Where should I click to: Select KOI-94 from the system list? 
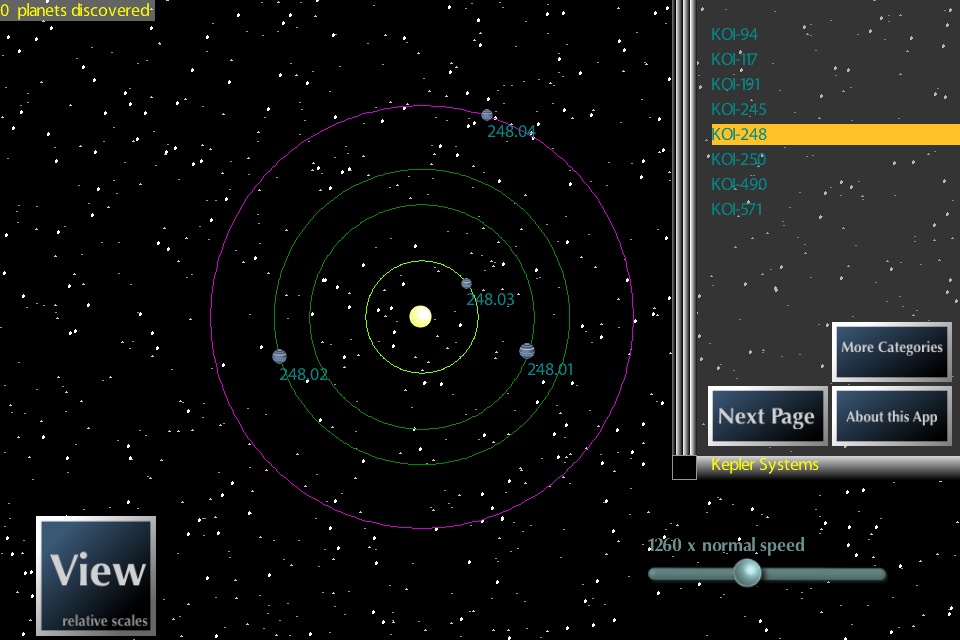tap(735, 34)
